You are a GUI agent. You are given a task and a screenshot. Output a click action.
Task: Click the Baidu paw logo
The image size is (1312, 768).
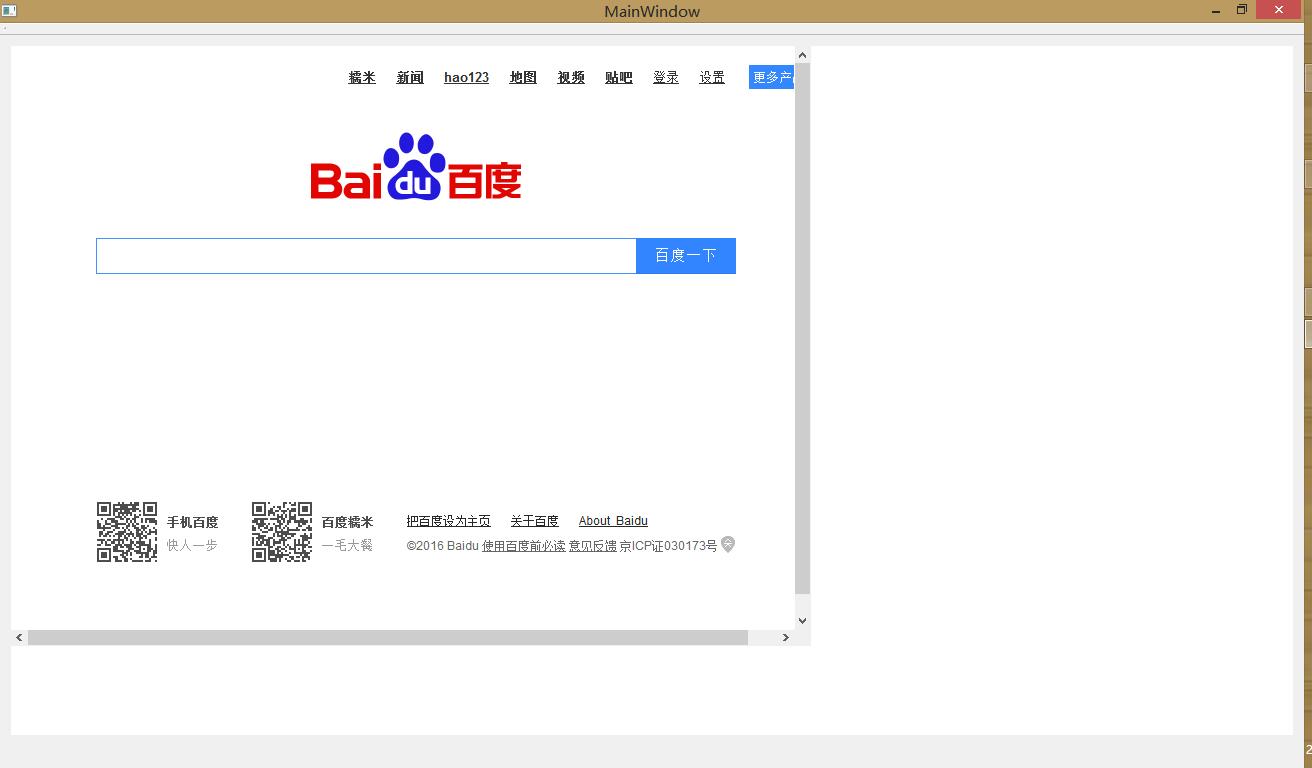point(416,166)
